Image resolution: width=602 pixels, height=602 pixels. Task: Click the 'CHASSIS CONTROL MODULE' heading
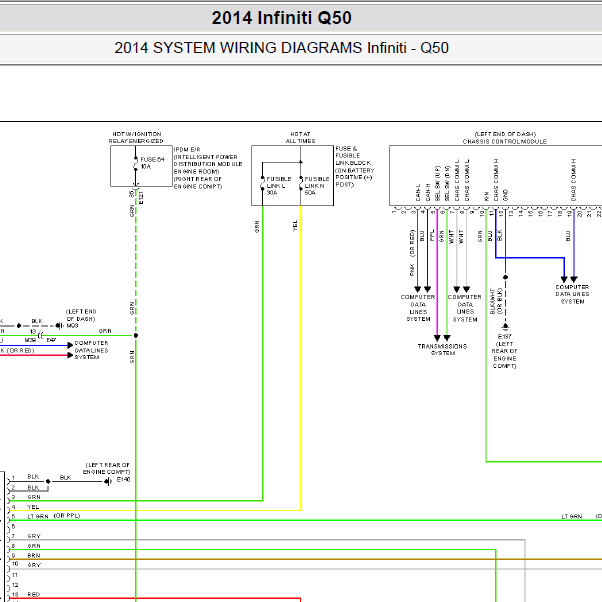click(504, 142)
